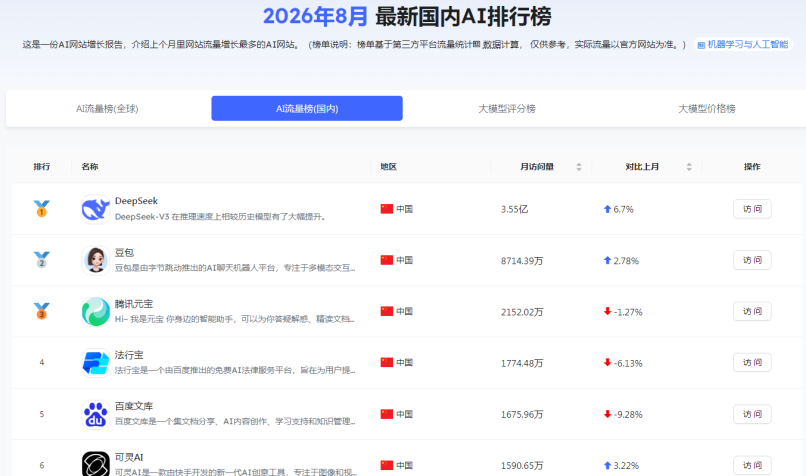Image resolution: width=806 pixels, height=476 pixels.
Task: Click the 8714.39万 visits value
Action: (522, 261)
